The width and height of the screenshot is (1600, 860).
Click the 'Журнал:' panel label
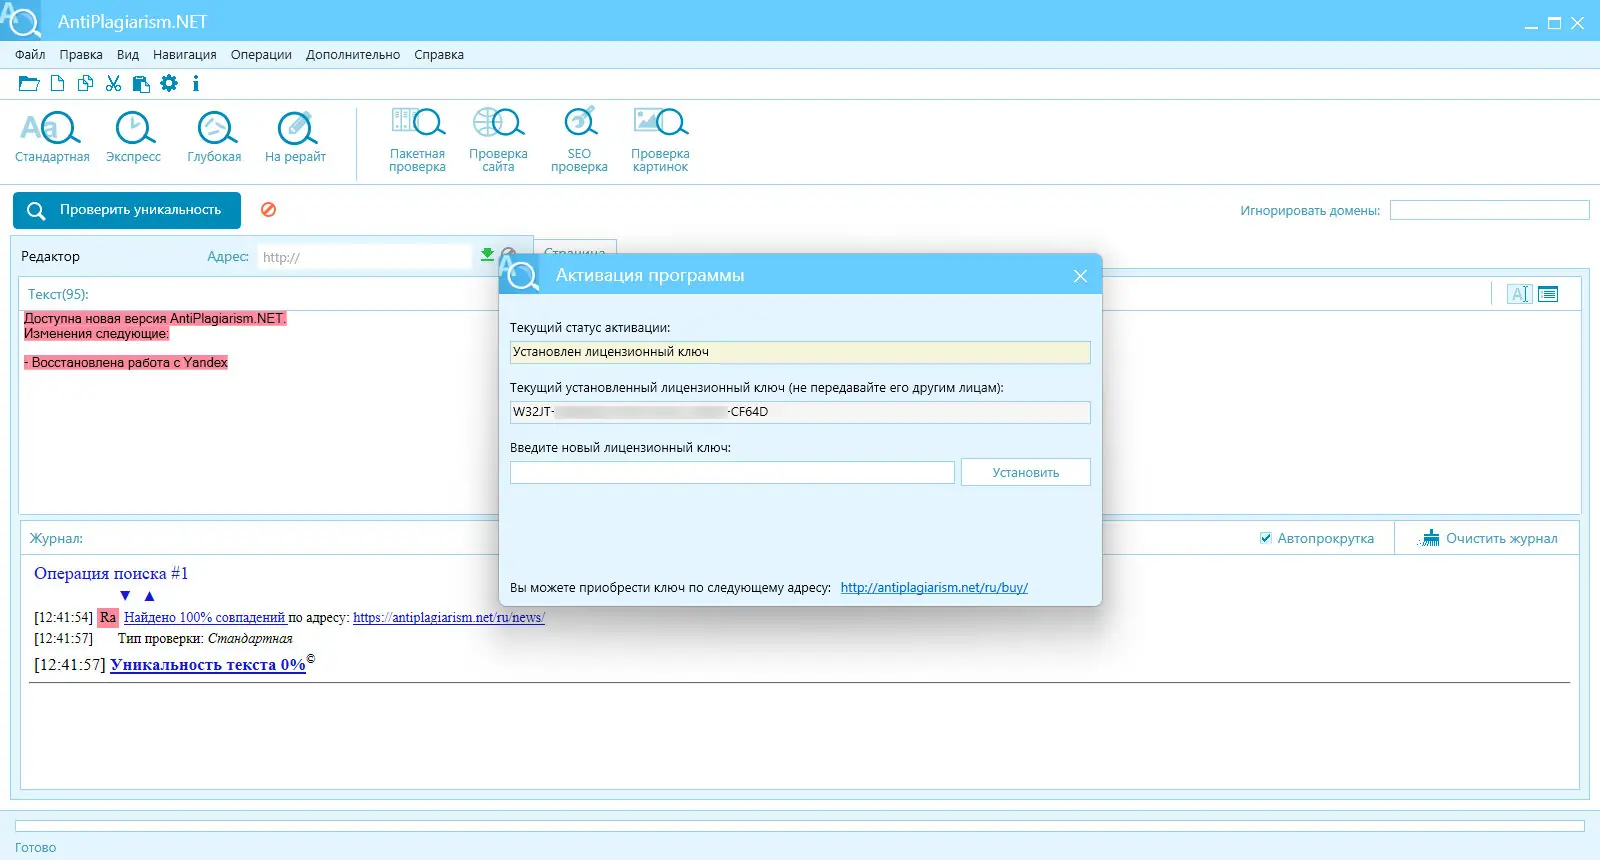pyautogui.click(x=56, y=538)
